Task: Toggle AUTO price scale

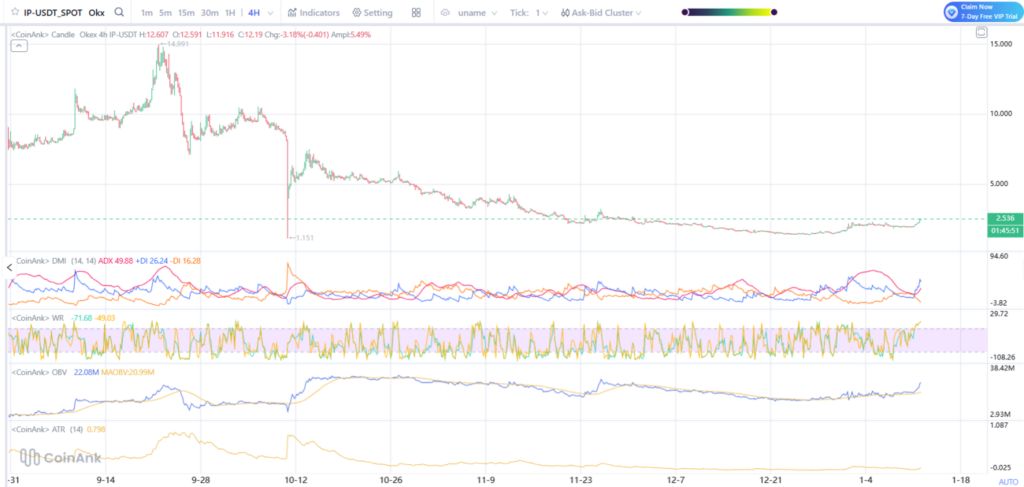Action: [x=1008, y=481]
